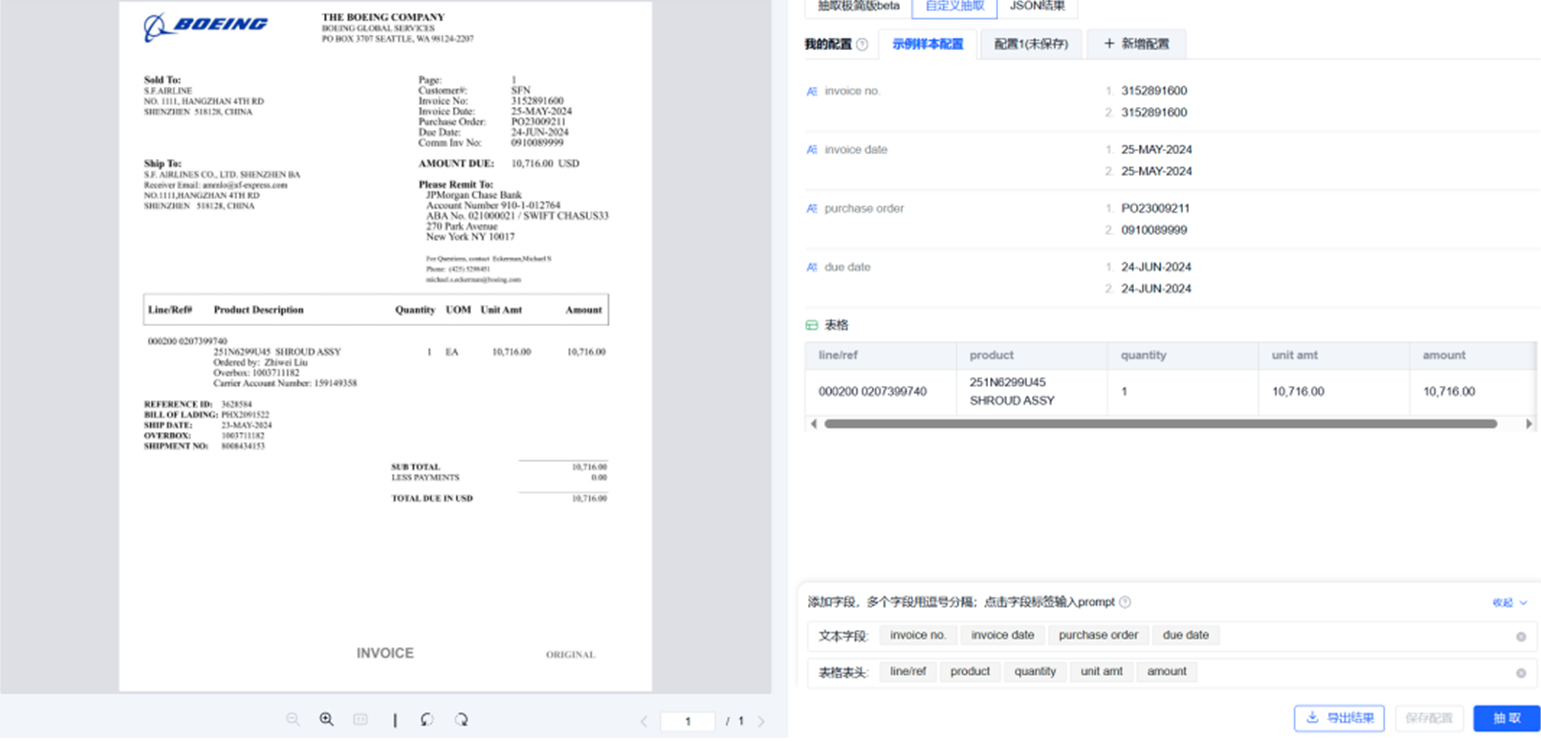Select the second due date result 24-JUN-2024
Image resolution: width=1541 pixels, height=741 pixels.
coord(1156,289)
